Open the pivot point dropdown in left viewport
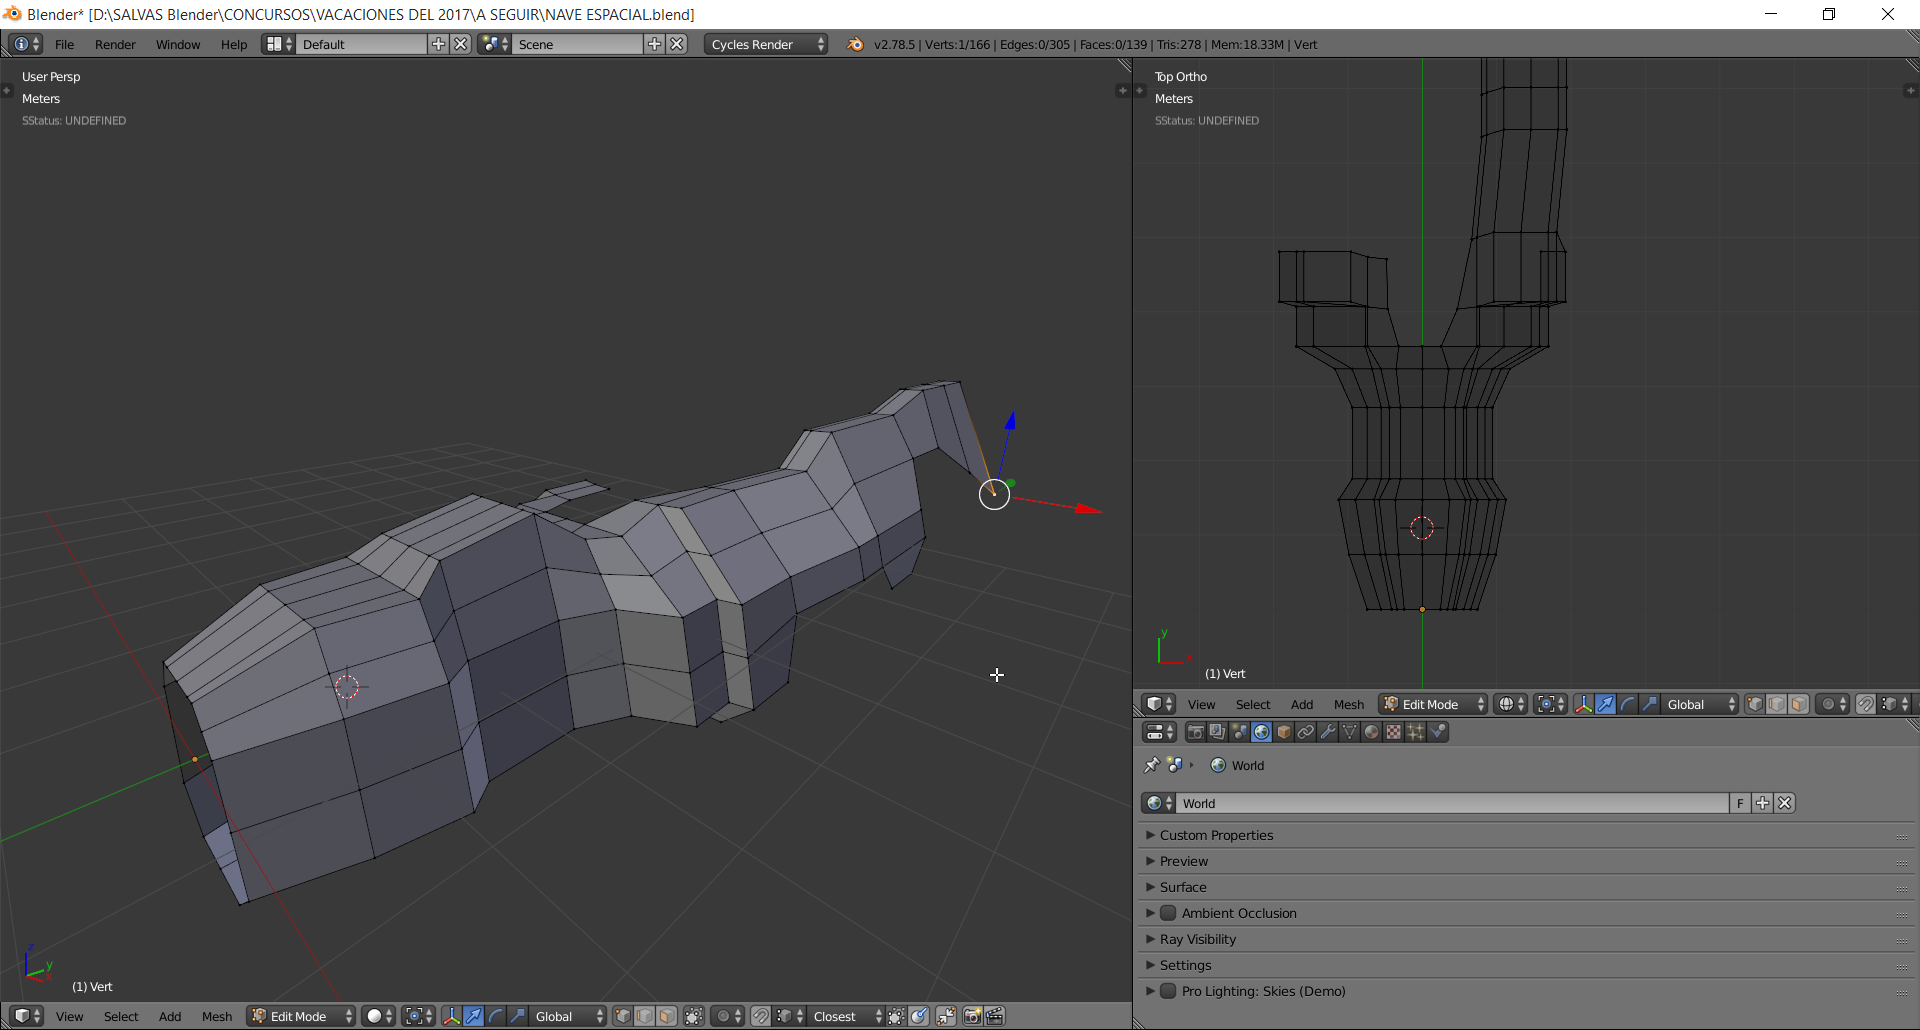The height and width of the screenshot is (1030, 1920). [x=418, y=1016]
